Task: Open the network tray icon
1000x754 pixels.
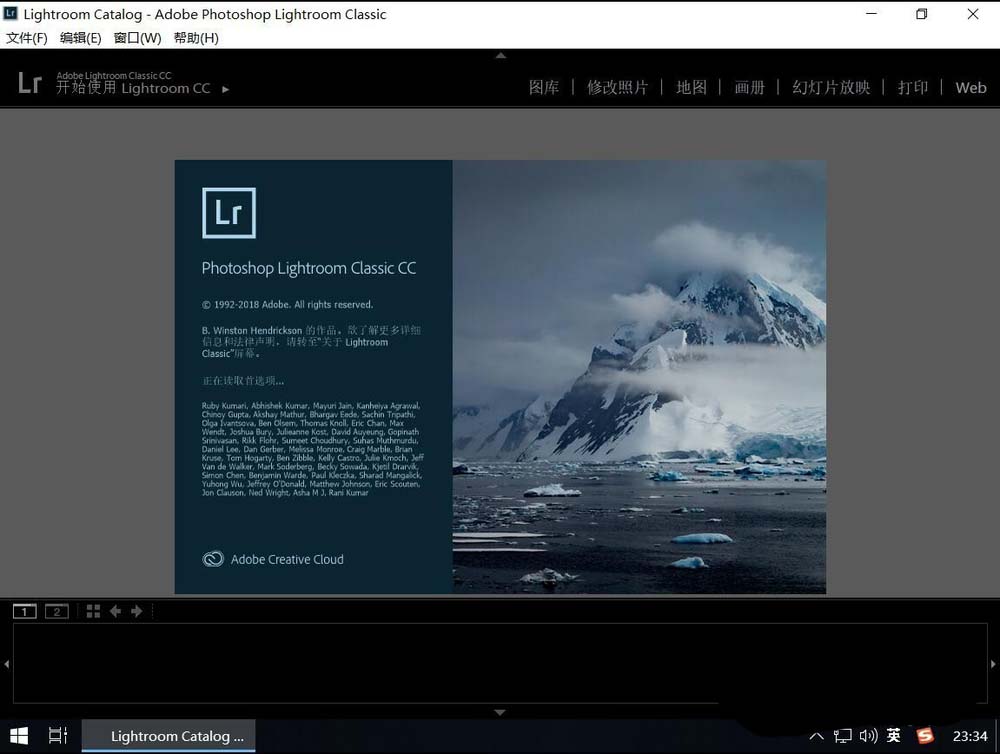Action: pos(842,736)
